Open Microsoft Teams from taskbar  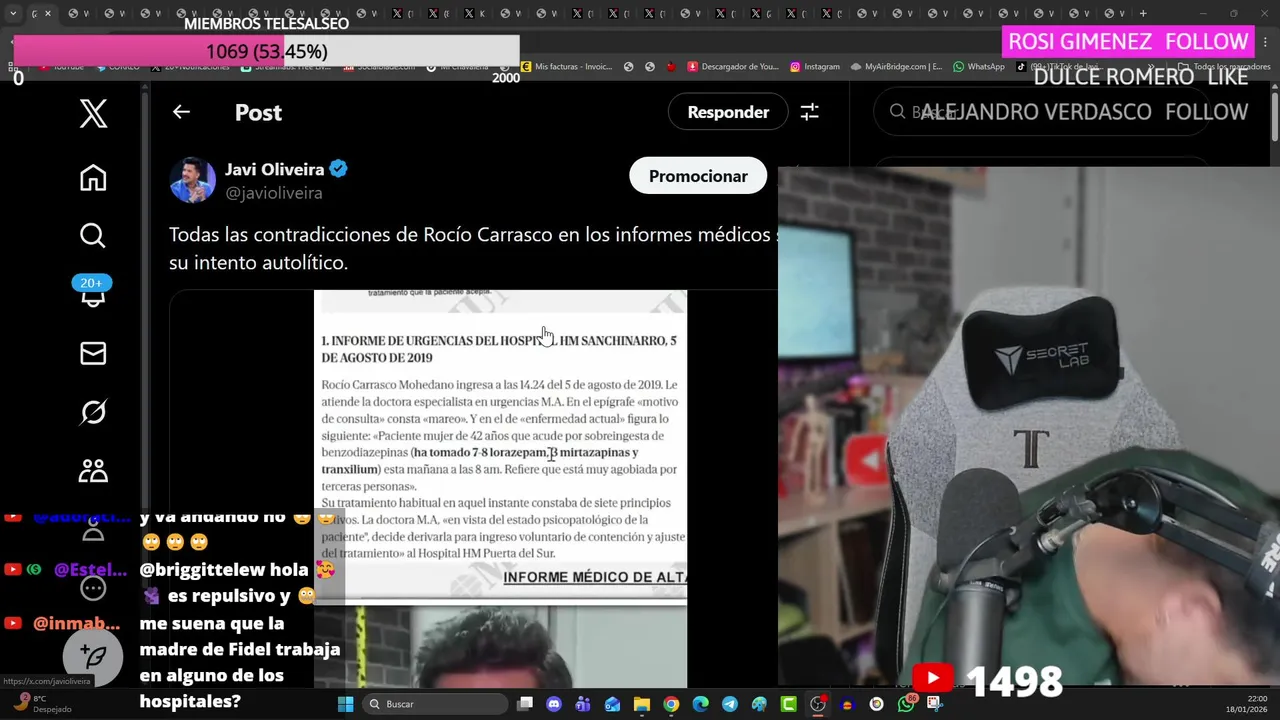tap(583, 704)
